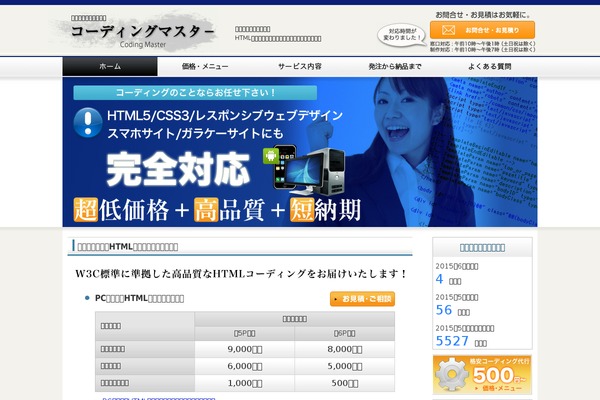This screenshot has width=600, height=400.
Task: Open the 価格・メニュー navigation tab
Action: [205, 66]
